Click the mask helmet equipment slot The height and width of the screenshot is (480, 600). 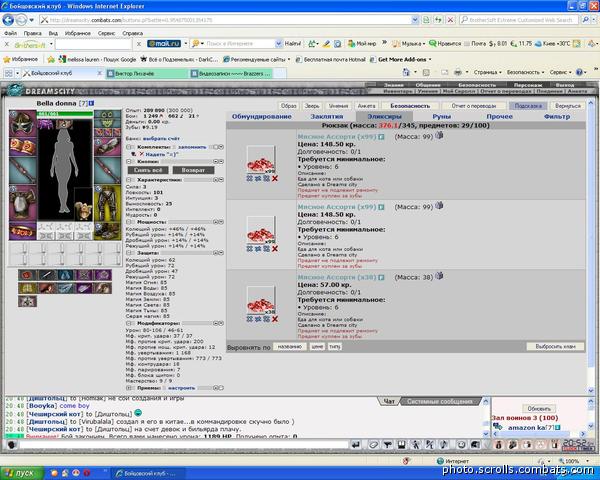pos(23,123)
